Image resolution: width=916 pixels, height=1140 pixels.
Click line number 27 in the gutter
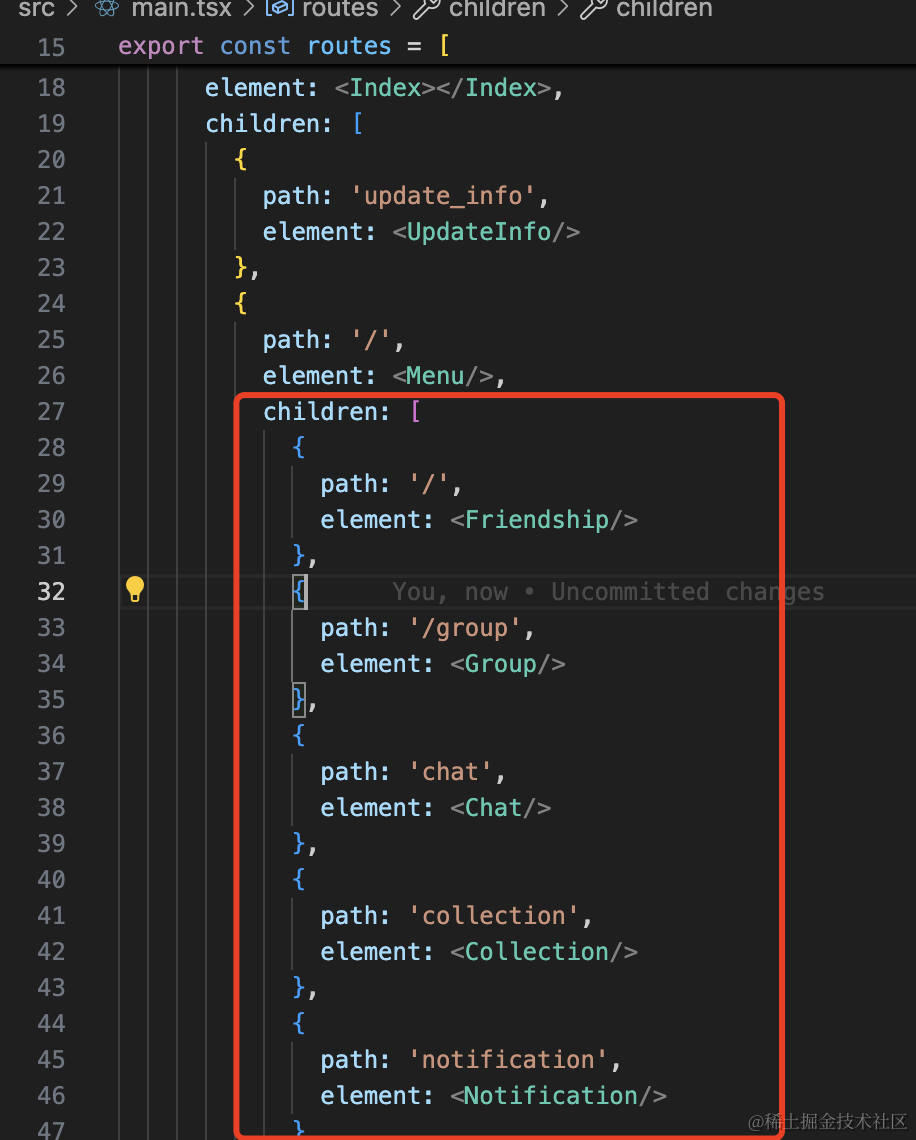pyautogui.click(x=51, y=412)
